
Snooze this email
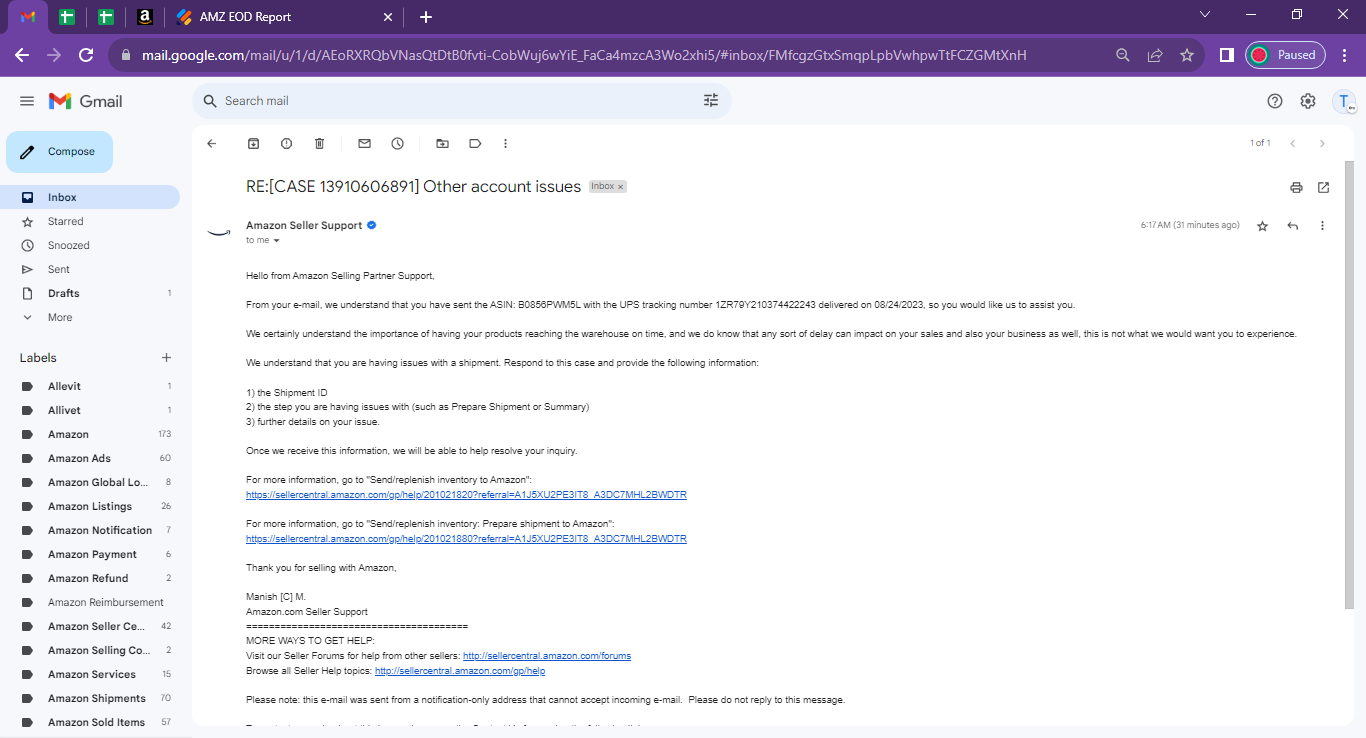pyautogui.click(x=398, y=144)
